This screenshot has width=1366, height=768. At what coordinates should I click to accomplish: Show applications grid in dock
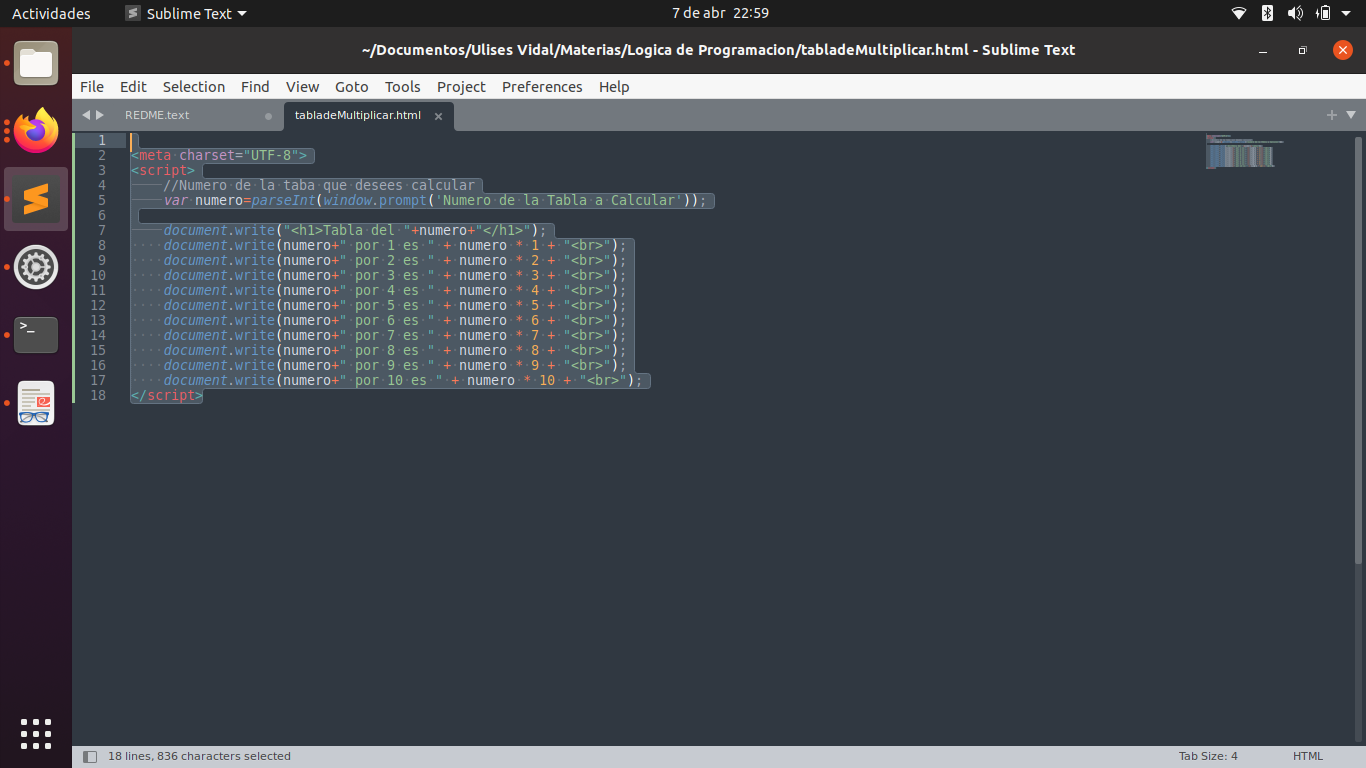click(36, 733)
